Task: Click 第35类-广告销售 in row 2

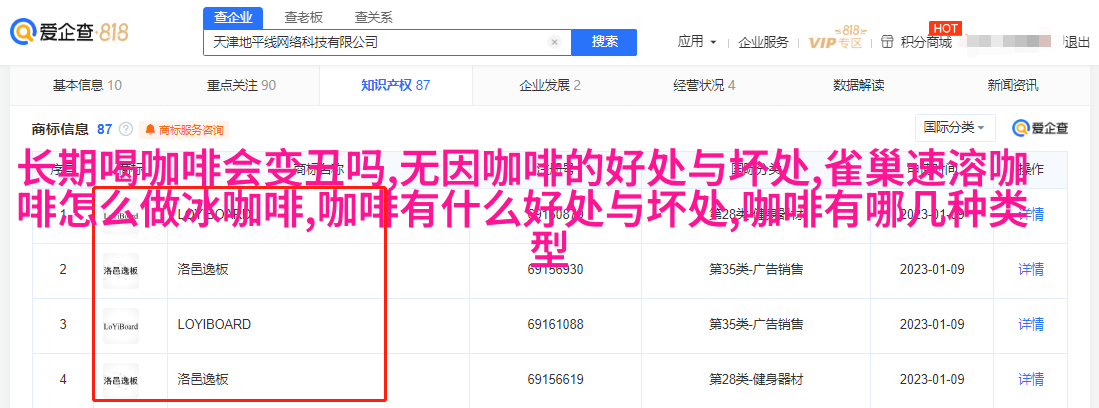Action: (x=756, y=270)
